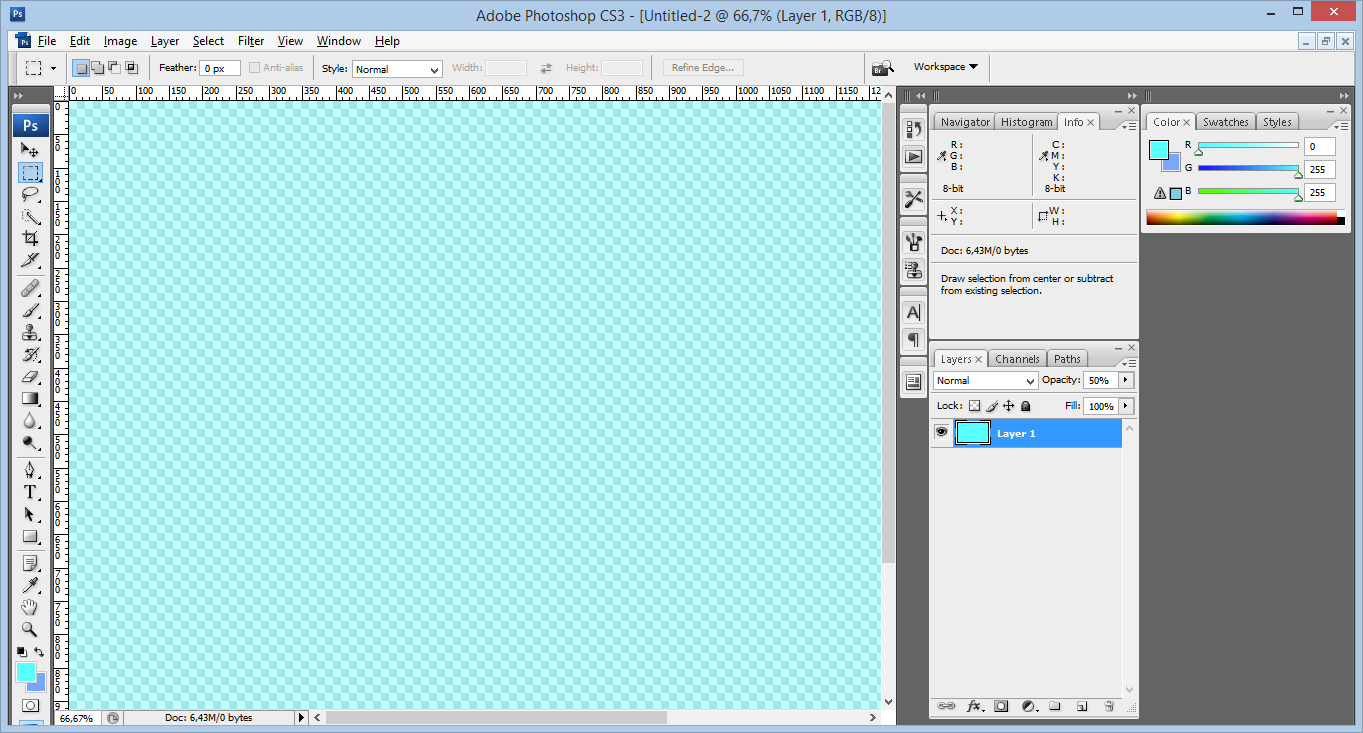Viewport: 1363px width, 733px height.
Task: Toggle Lock position for the layer
Action: tap(1009, 406)
